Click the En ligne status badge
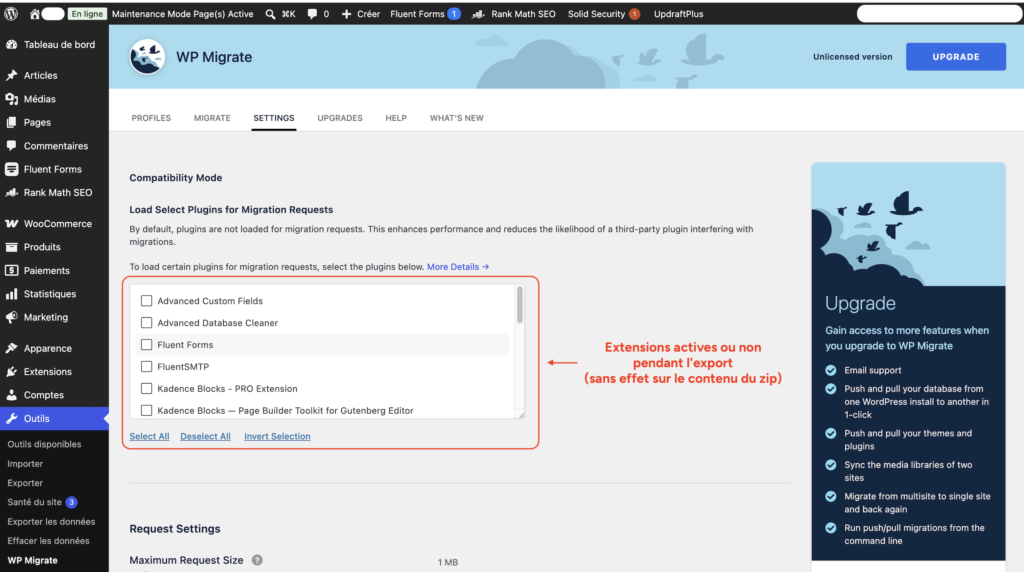 click(87, 14)
